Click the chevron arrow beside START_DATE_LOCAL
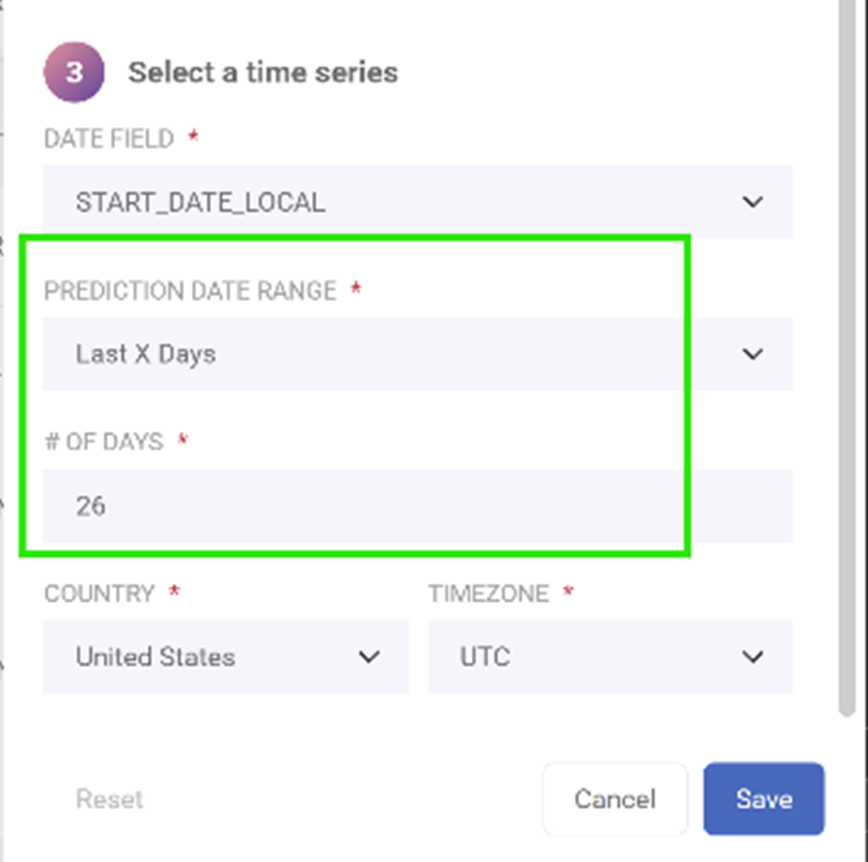This screenshot has height=862, width=868. click(753, 202)
